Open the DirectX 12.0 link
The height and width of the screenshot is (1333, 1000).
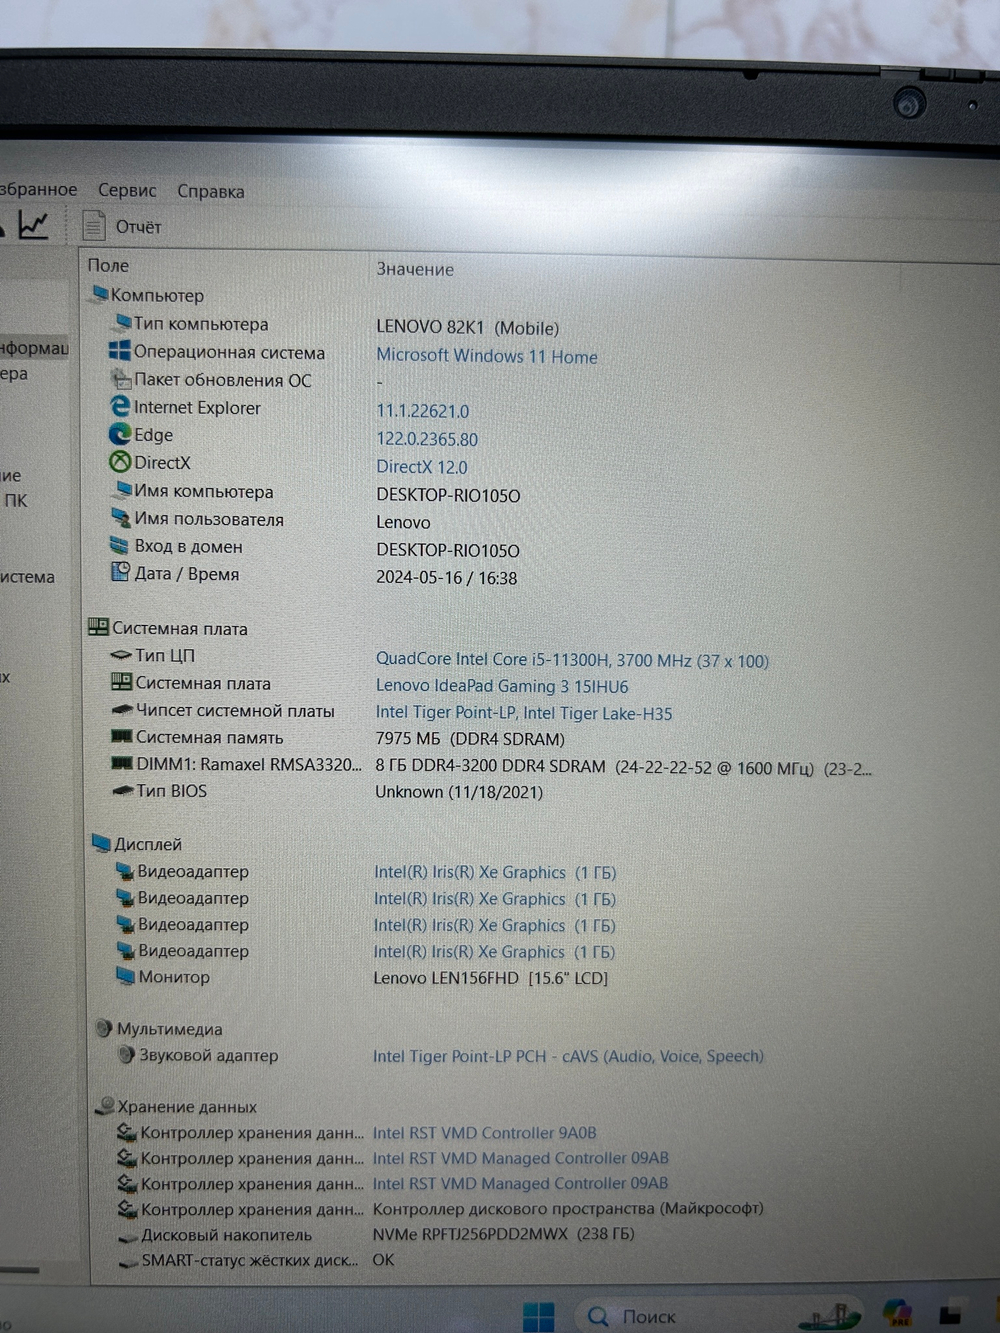pos(421,467)
